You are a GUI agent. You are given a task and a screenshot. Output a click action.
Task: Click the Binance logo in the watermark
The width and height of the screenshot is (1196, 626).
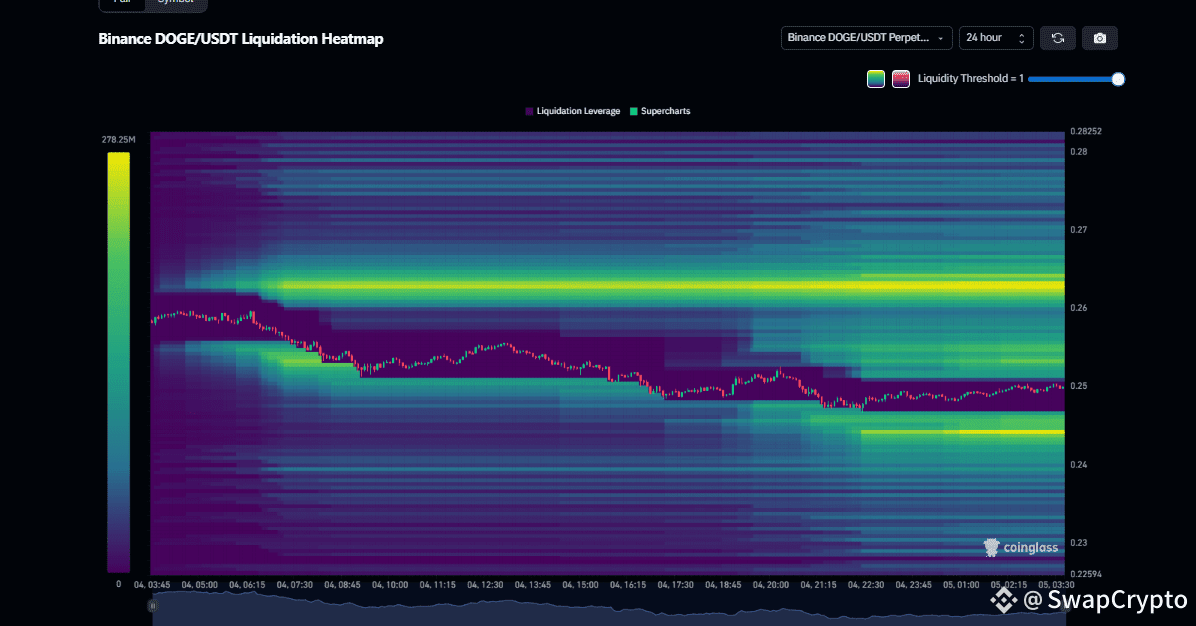[1003, 600]
